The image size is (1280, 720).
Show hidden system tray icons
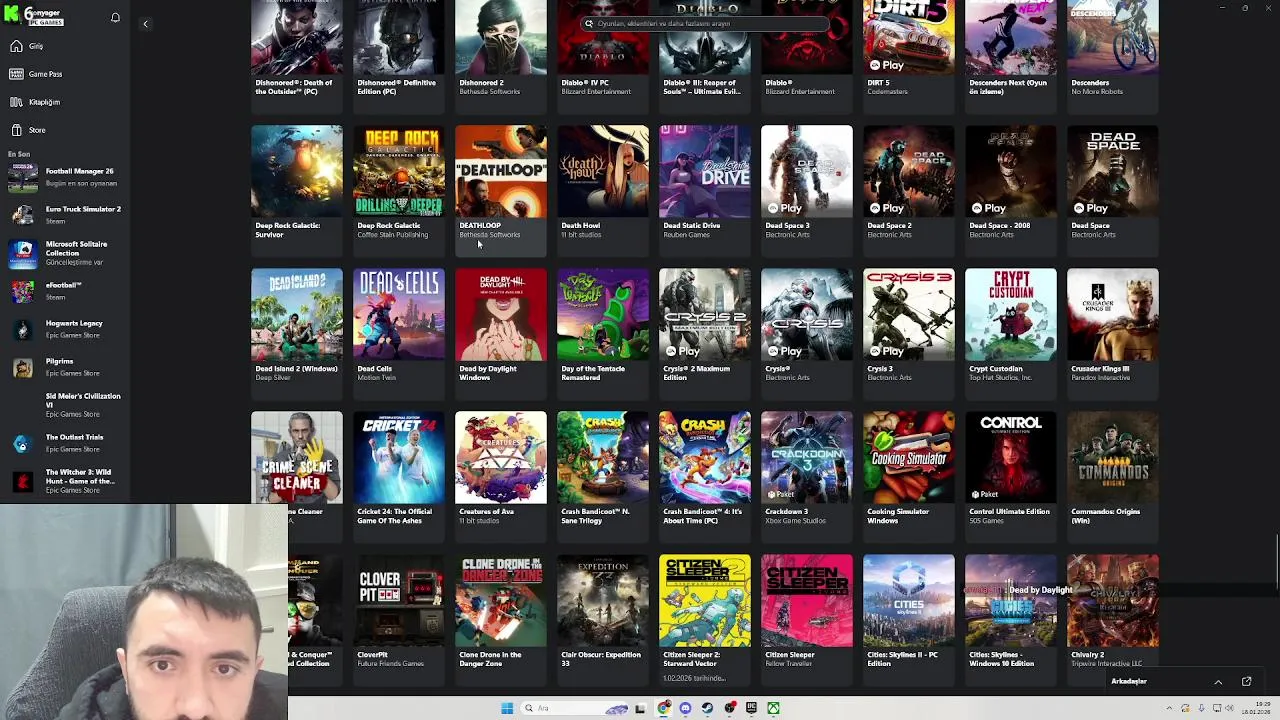pos(1169,708)
